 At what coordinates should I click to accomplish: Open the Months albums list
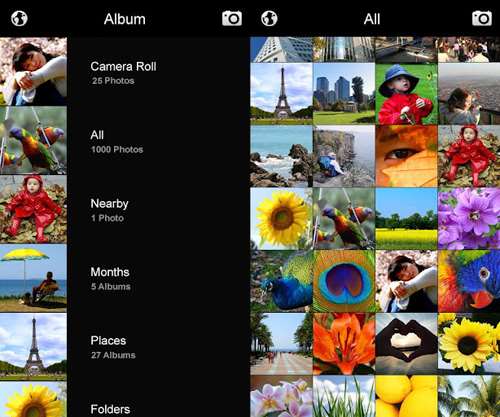point(158,279)
